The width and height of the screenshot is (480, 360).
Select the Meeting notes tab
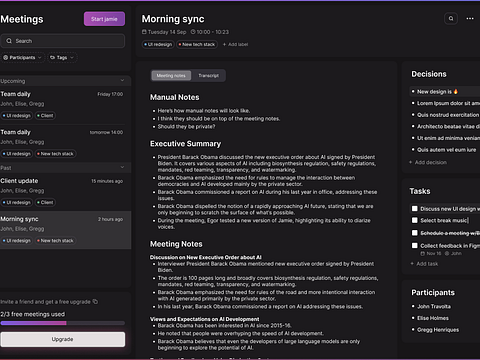click(171, 76)
